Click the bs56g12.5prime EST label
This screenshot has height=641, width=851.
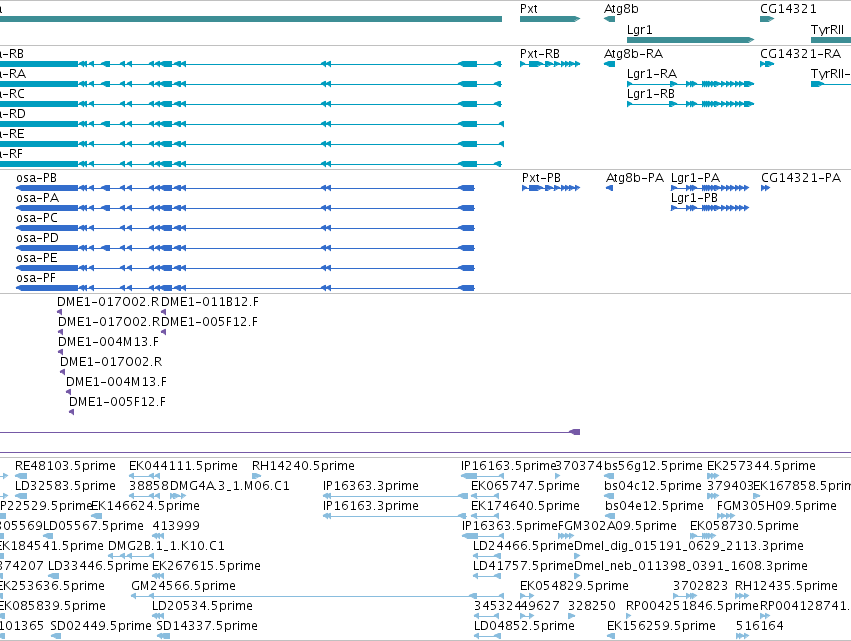tap(653, 466)
